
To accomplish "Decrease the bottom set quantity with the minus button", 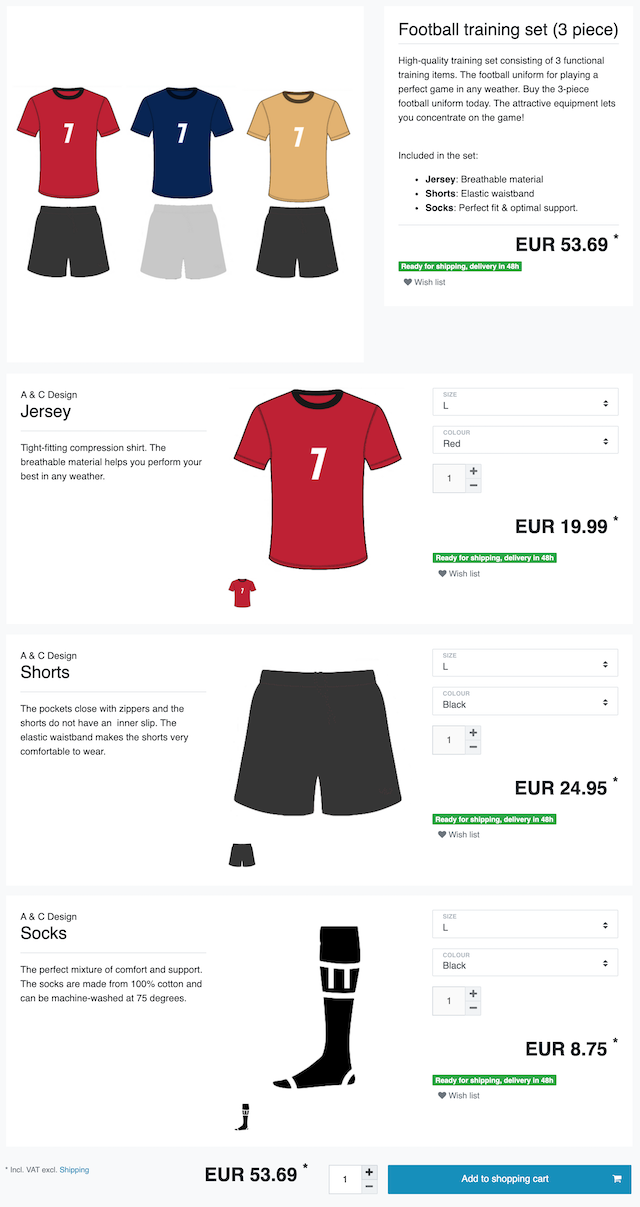I will coord(369,1186).
